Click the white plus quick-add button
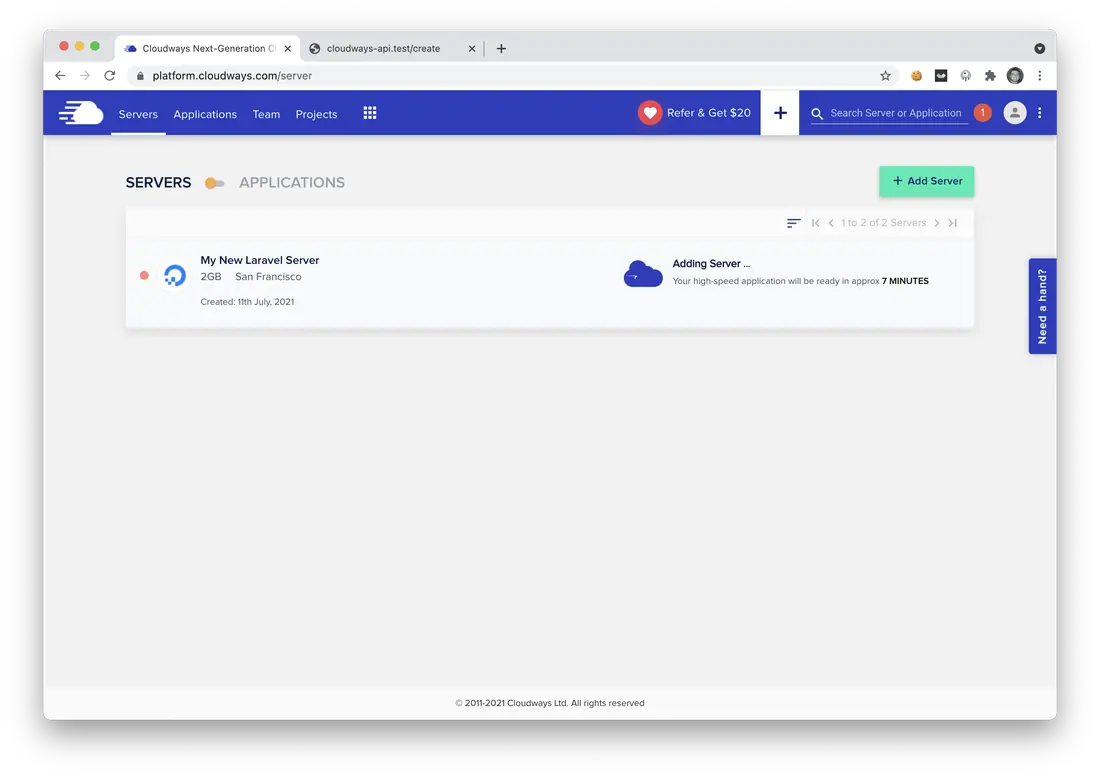The width and height of the screenshot is (1100, 777). [780, 113]
